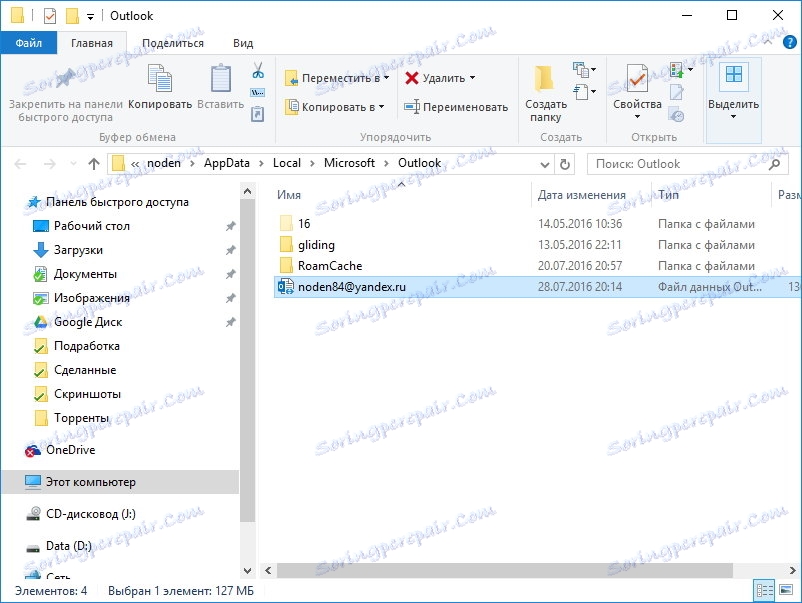This screenshot has width=802, height=603.
Task: Sort by the Дата изменения column header
Action: [x=582, y=195]
